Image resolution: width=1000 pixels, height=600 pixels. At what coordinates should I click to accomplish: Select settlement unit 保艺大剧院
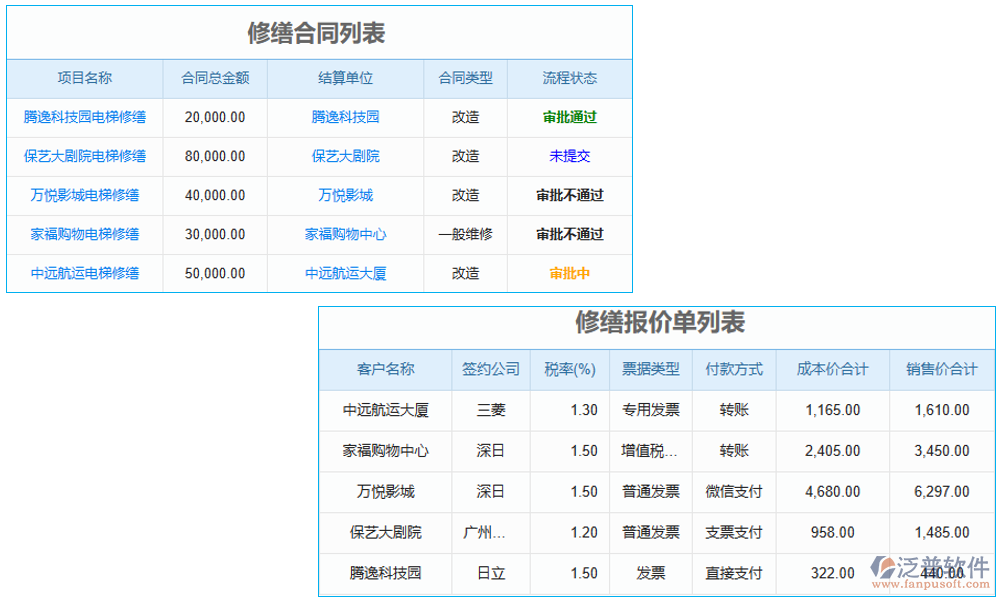tap(344, 156)
